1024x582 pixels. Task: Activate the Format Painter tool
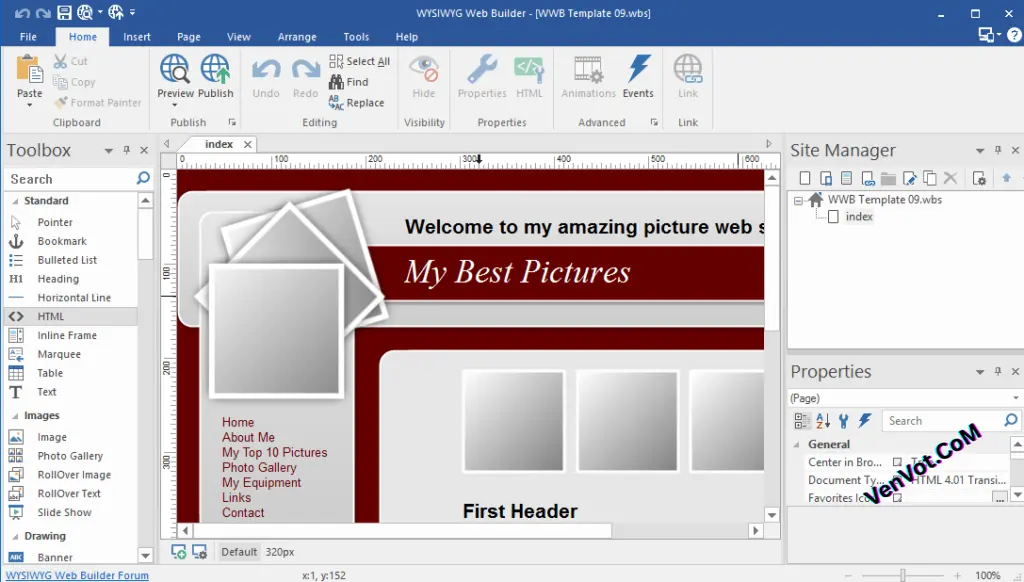[x=98, y=103]
